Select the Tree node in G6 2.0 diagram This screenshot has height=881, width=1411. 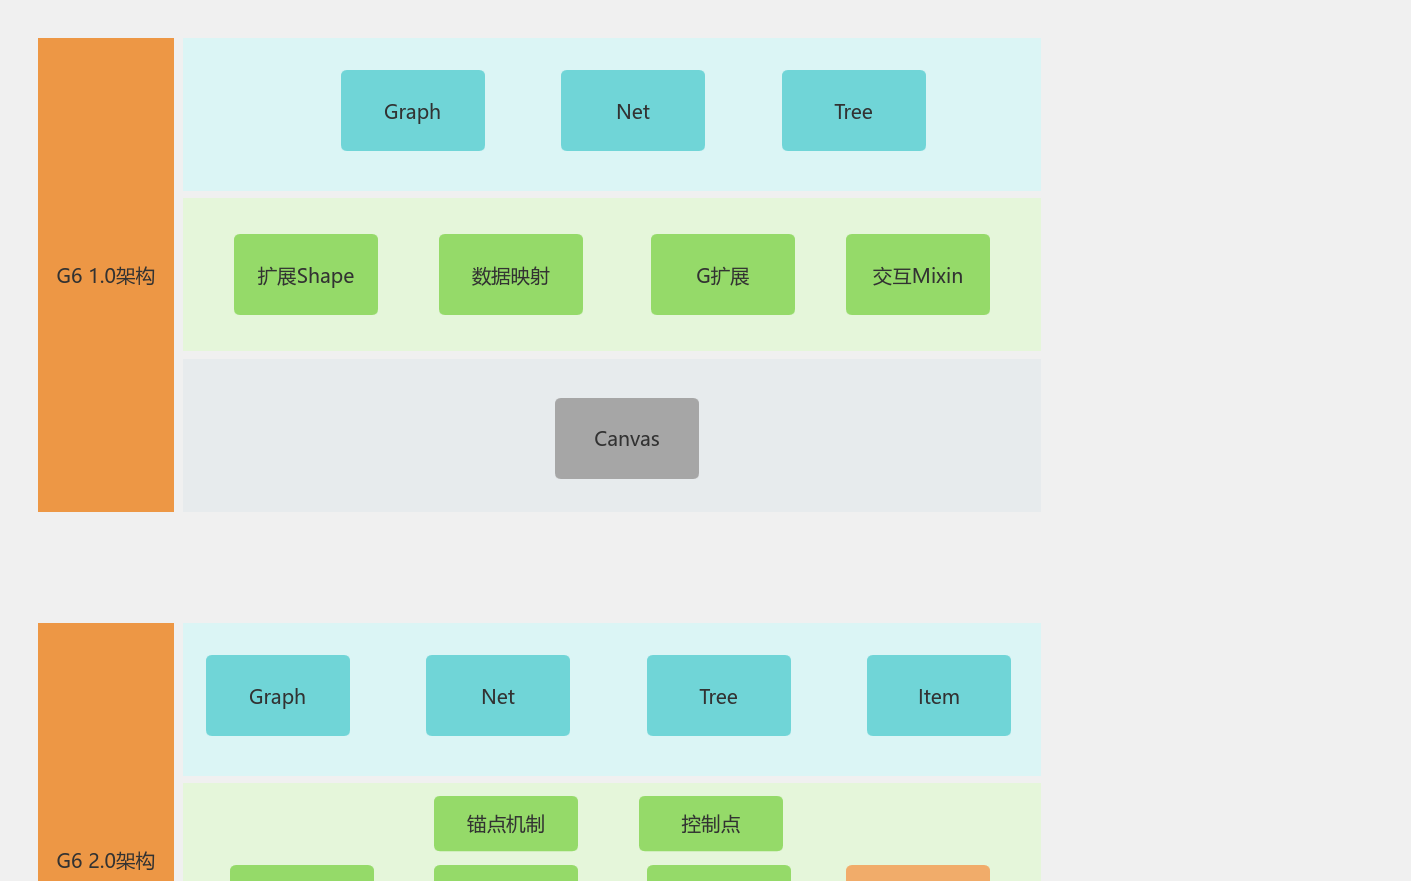click(719, 696)
